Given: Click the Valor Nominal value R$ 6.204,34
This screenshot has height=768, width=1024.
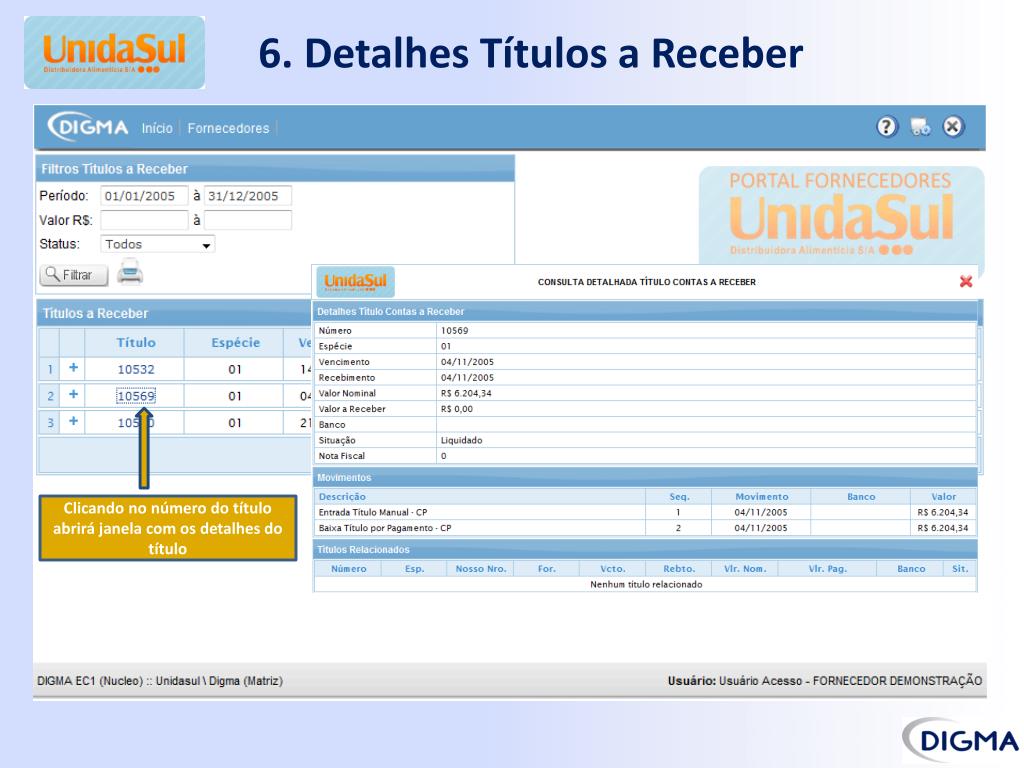Looking at the screenshot, I should tap(466, 393).
